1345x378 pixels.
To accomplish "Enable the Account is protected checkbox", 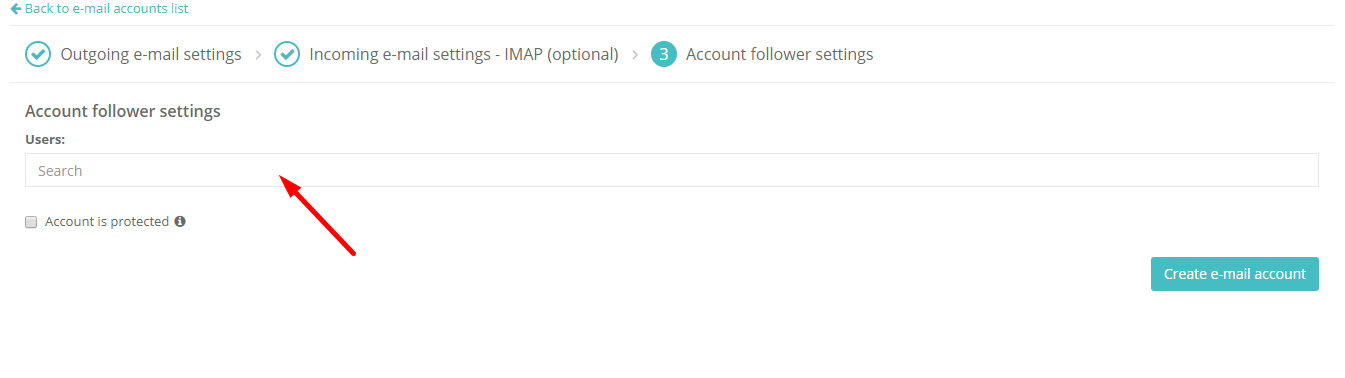I will pyautogui.click(x=31, y=222).
